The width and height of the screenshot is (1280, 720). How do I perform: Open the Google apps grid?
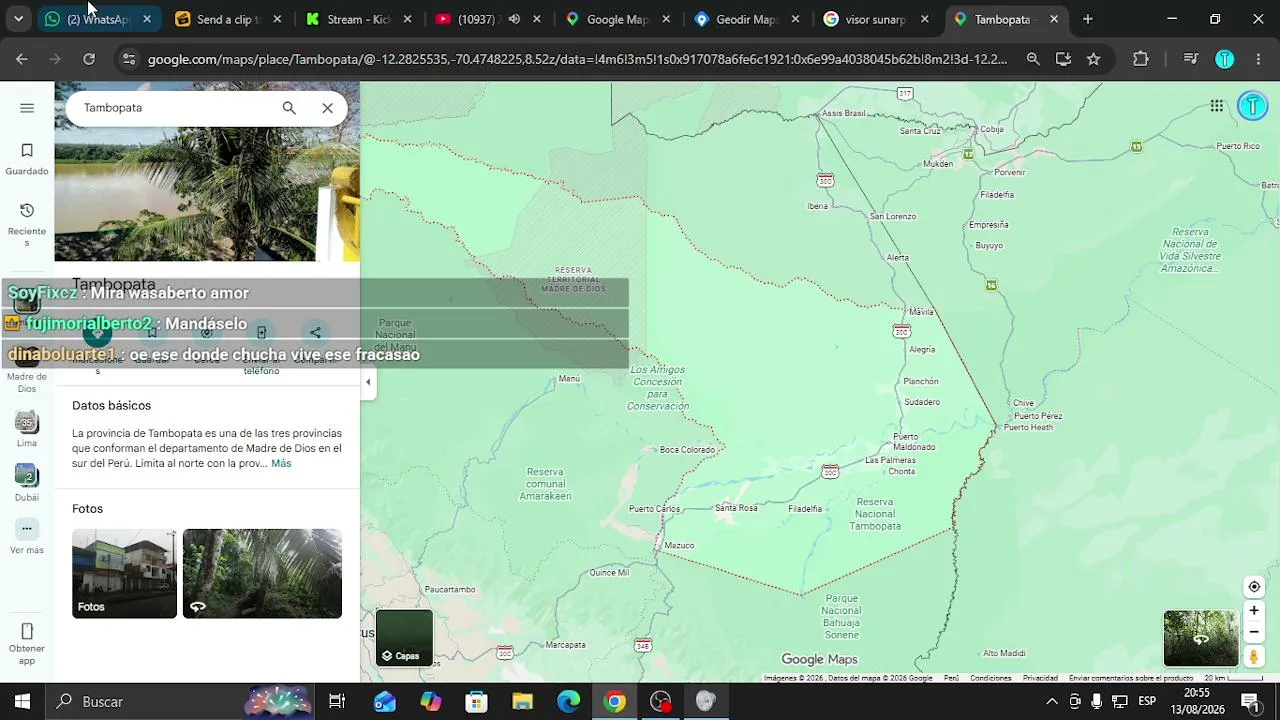(1217, 106)
